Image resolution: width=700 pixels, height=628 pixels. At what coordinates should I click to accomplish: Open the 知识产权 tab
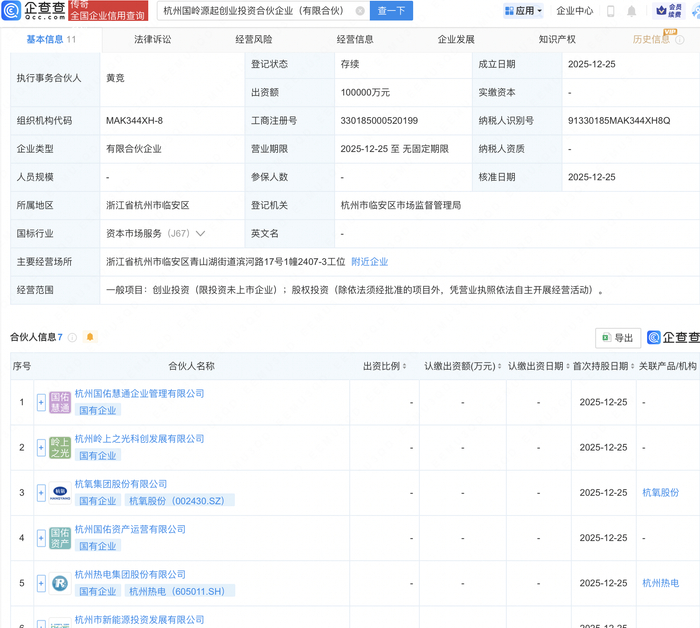point(556,40)
